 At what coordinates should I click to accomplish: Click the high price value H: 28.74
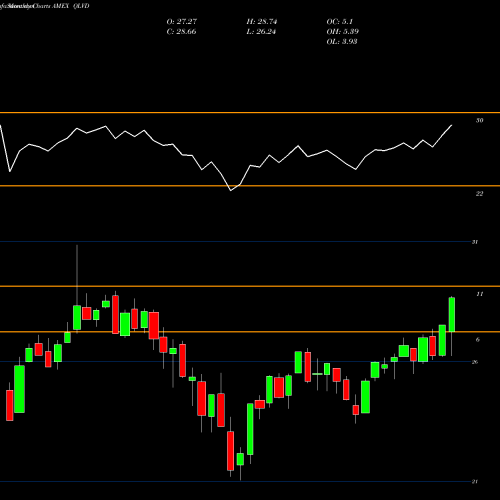262,22
